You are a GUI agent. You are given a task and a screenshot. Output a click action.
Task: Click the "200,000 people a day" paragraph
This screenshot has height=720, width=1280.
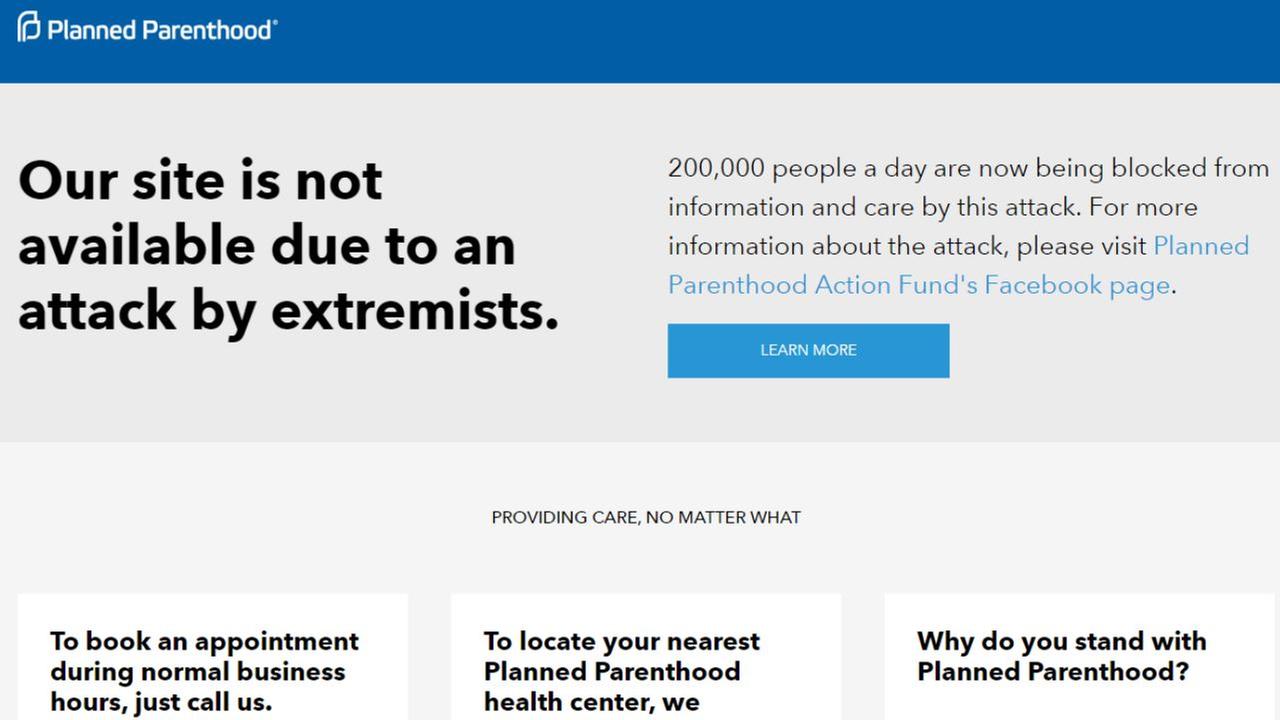(x=968, y=226)
